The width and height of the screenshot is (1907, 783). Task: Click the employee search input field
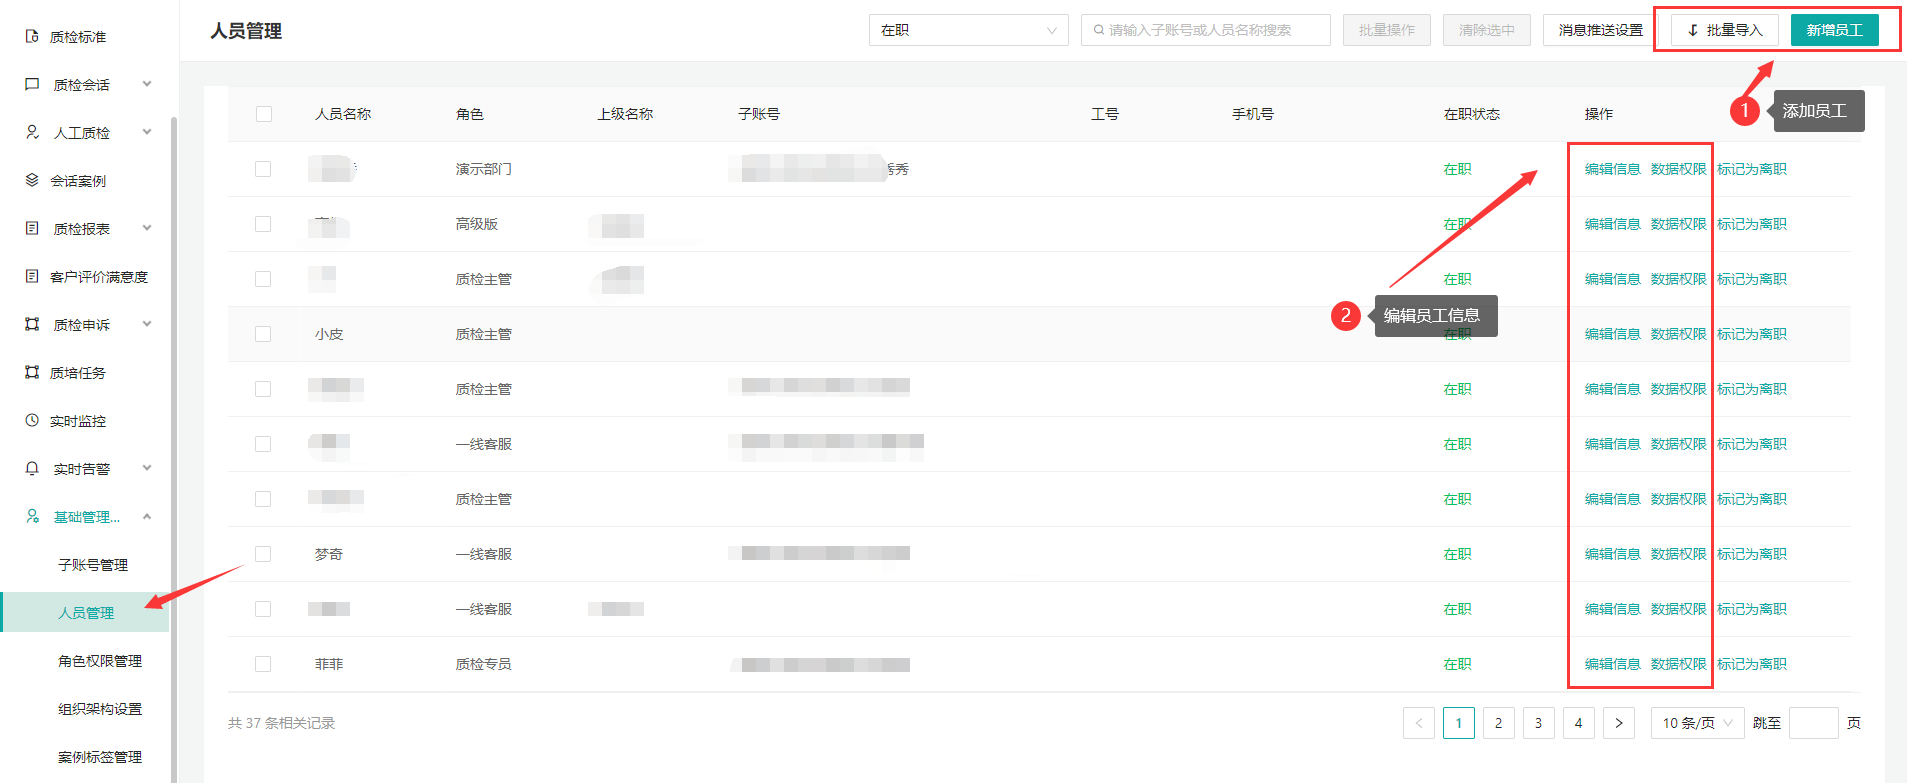[x=1206, y=30]
